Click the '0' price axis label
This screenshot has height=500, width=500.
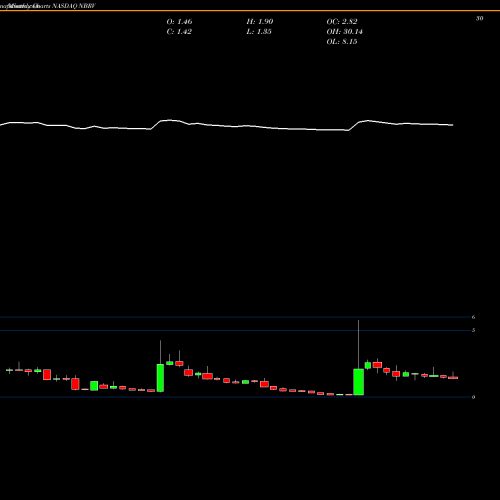473,397
